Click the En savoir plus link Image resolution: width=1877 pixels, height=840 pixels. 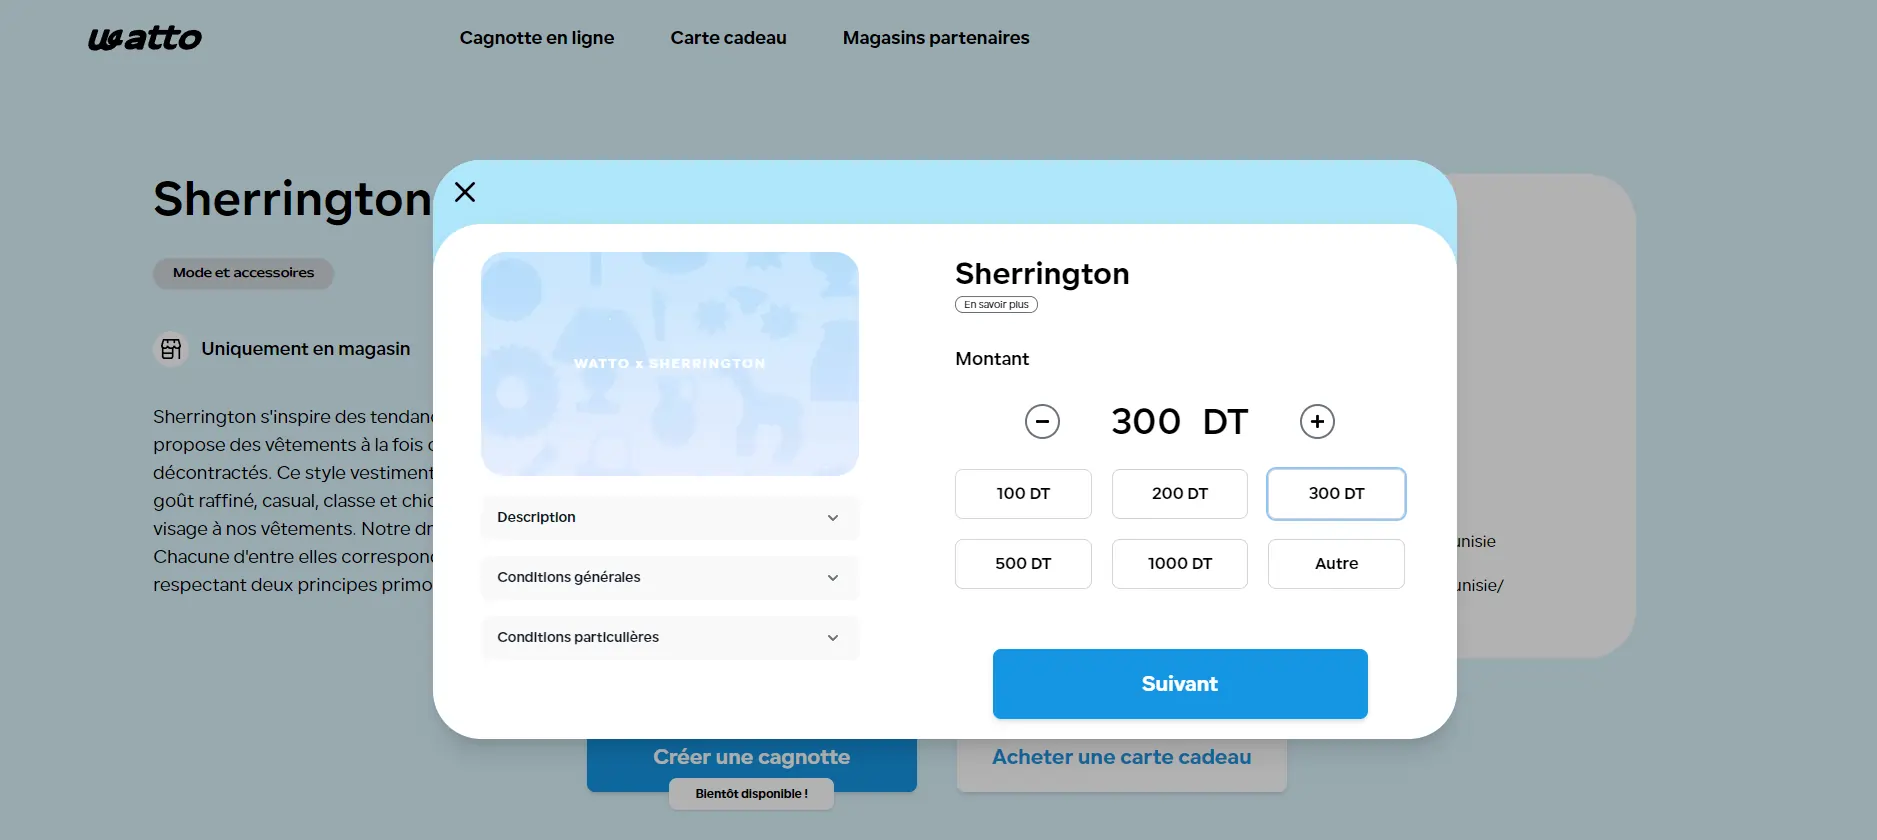pos(996,305)
